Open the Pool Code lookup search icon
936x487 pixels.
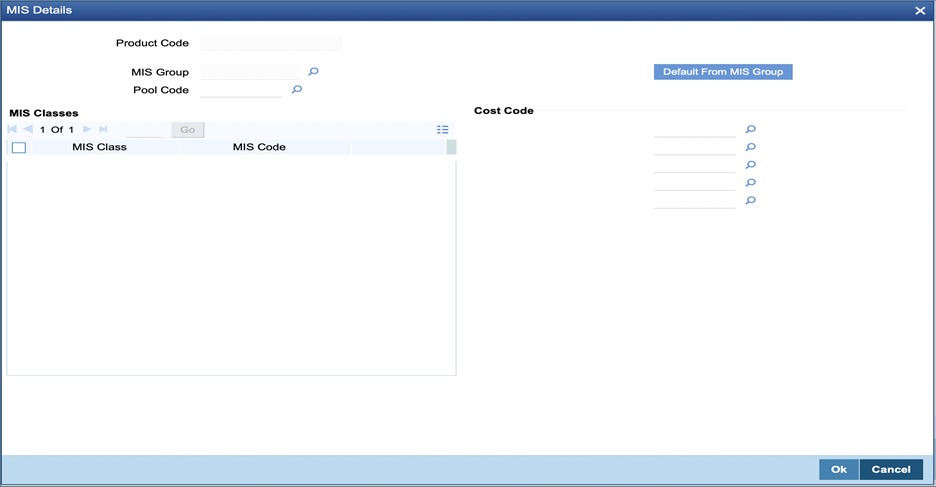pos(297,90)
